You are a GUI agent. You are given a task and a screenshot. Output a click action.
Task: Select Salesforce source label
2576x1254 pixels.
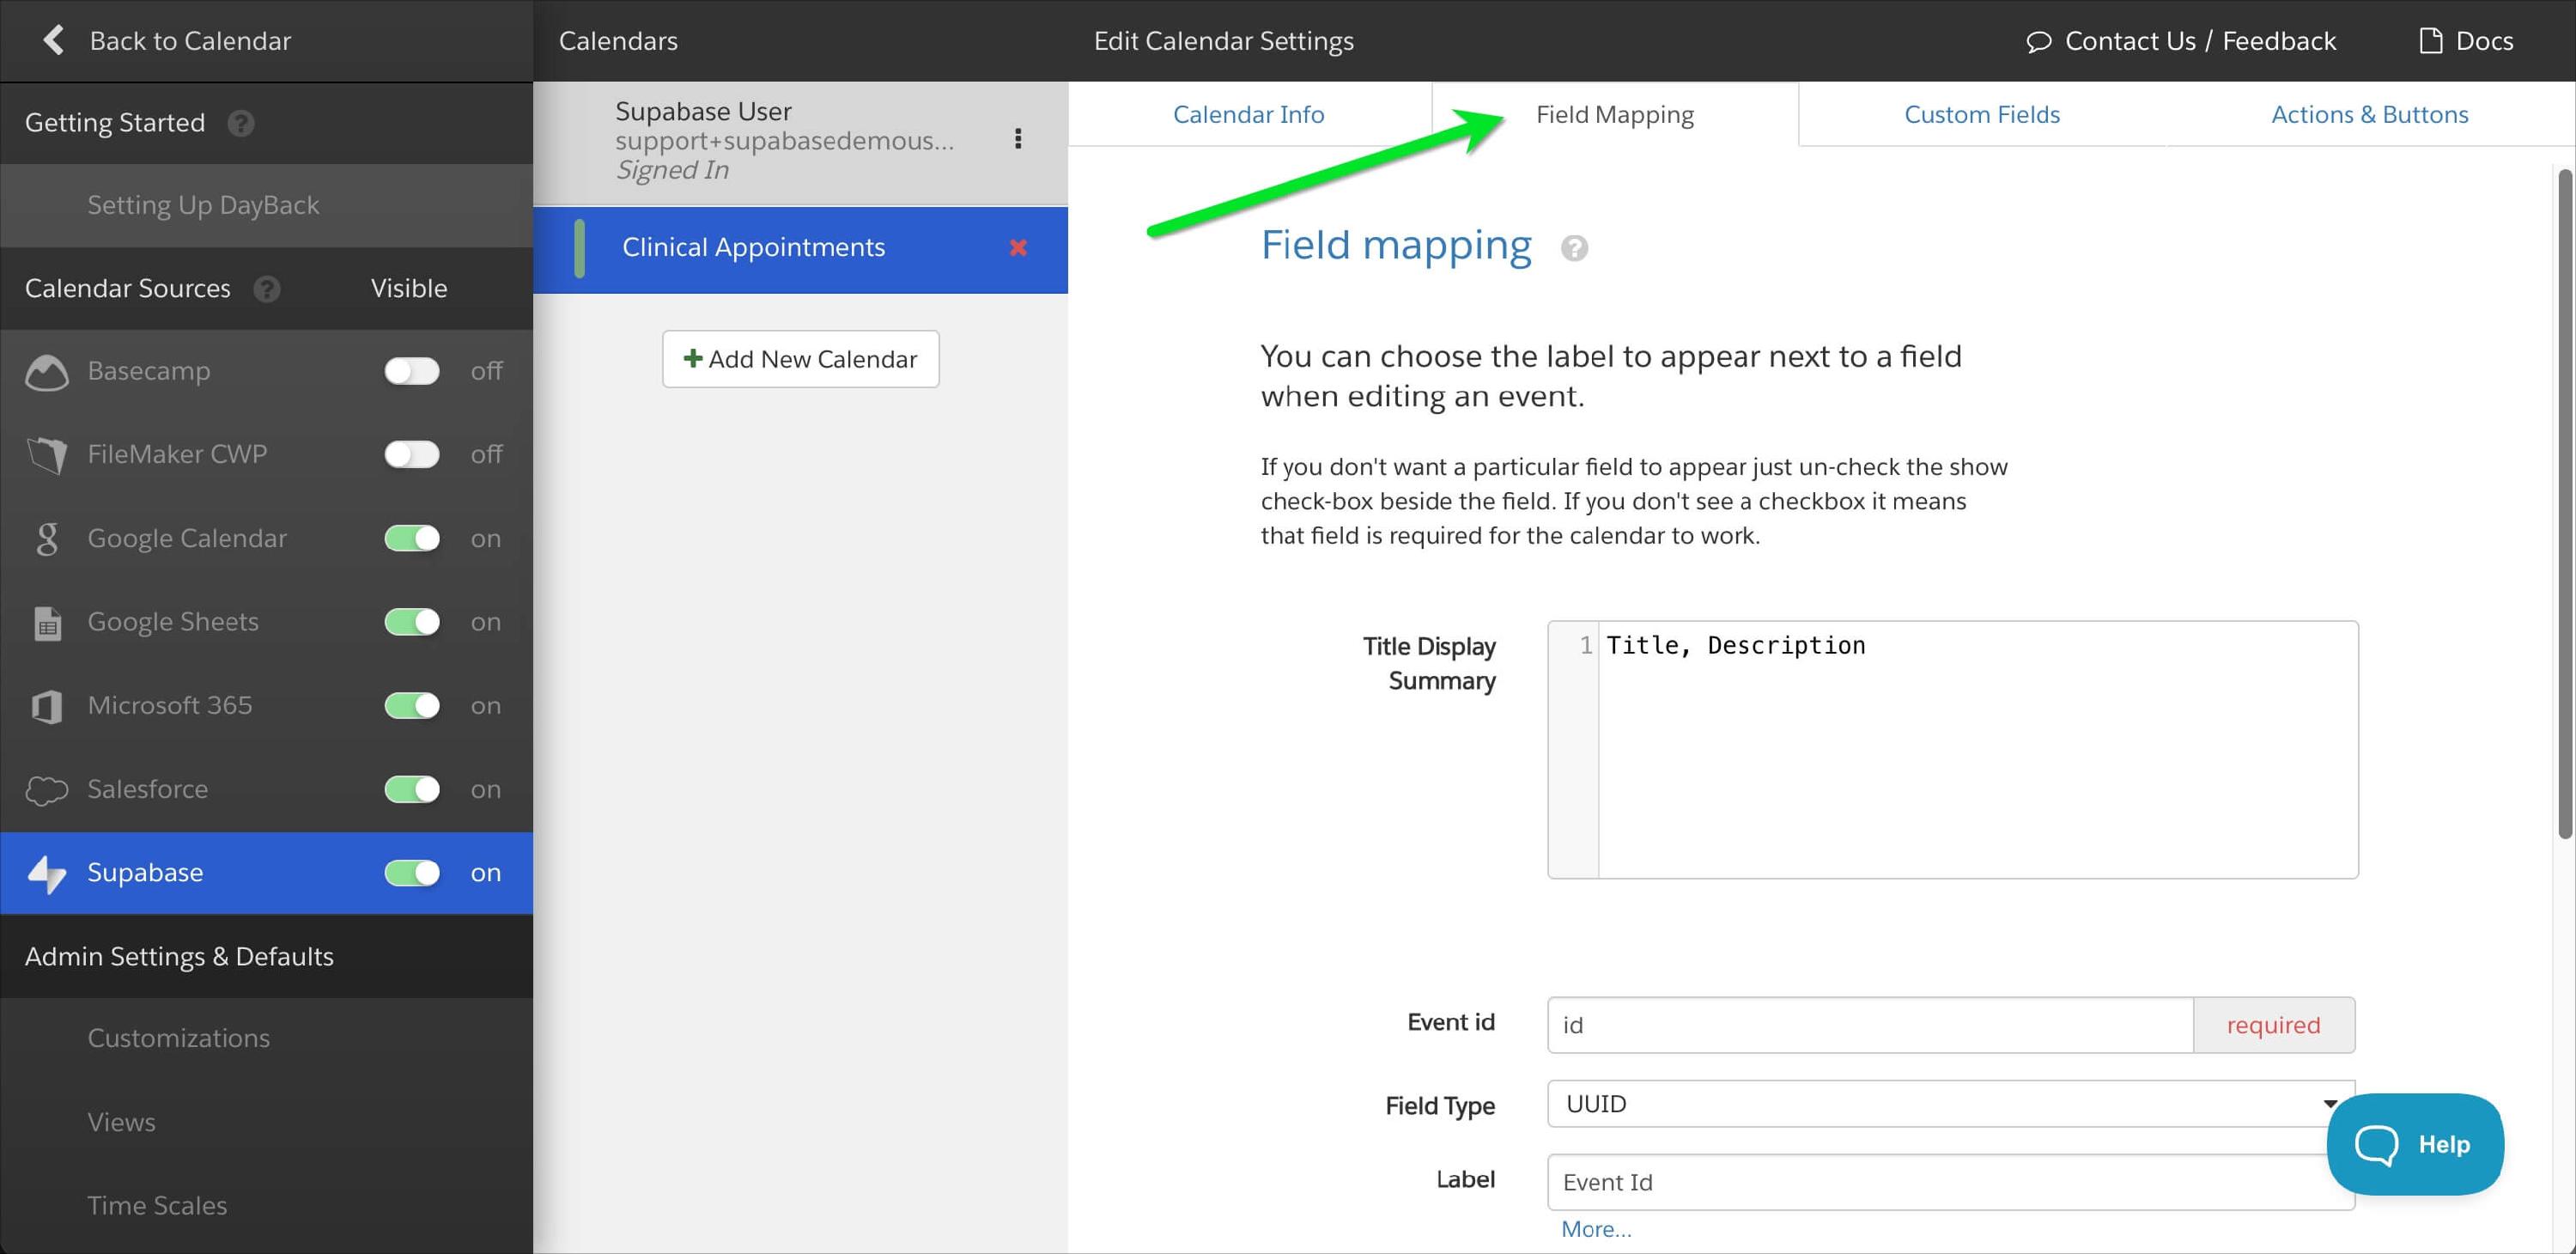click(148, 789)
